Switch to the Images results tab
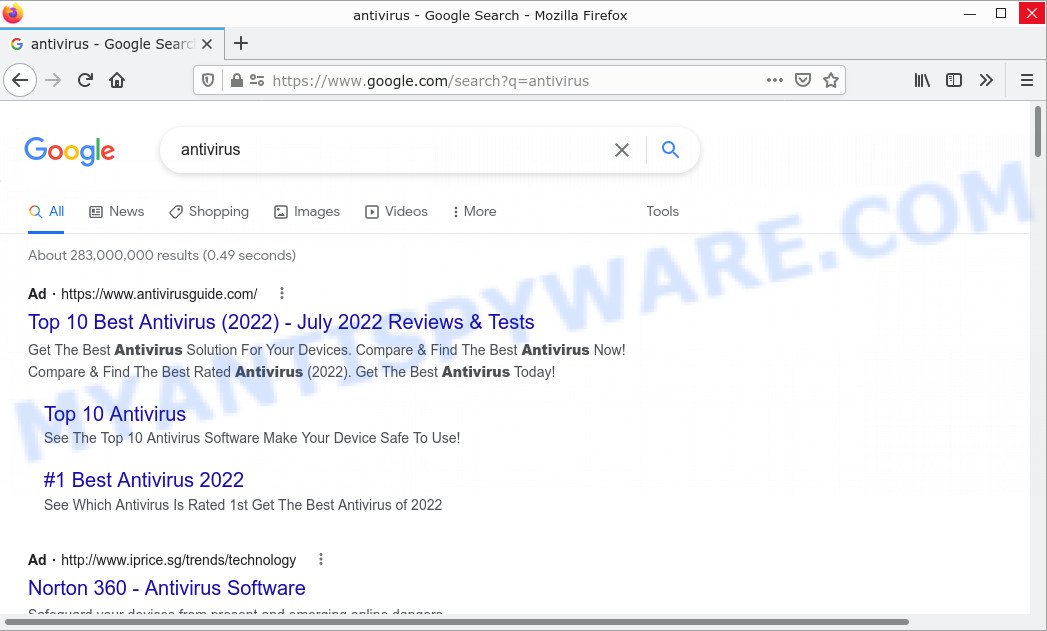This screenshot has height=631, width=1047. coord(307,212)
